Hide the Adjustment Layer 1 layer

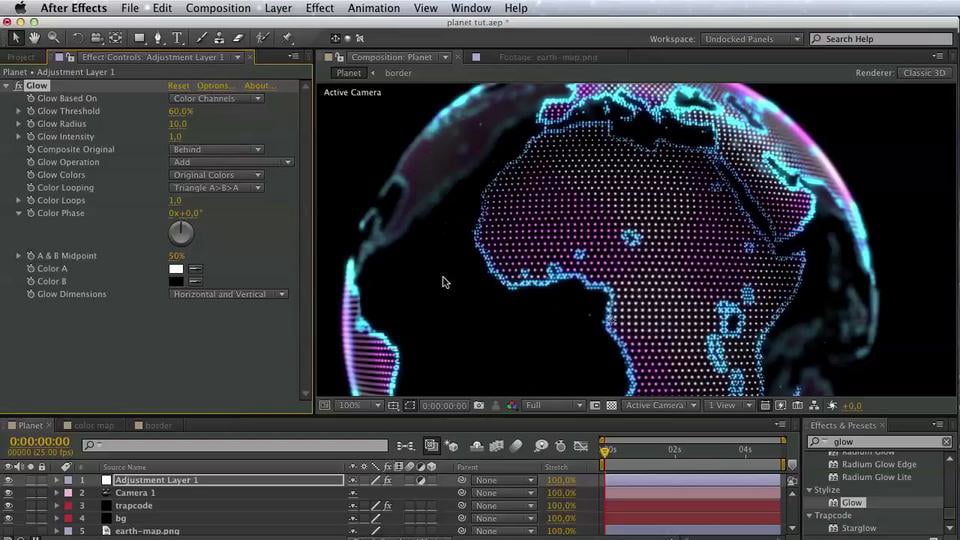(x=8, y=481)
